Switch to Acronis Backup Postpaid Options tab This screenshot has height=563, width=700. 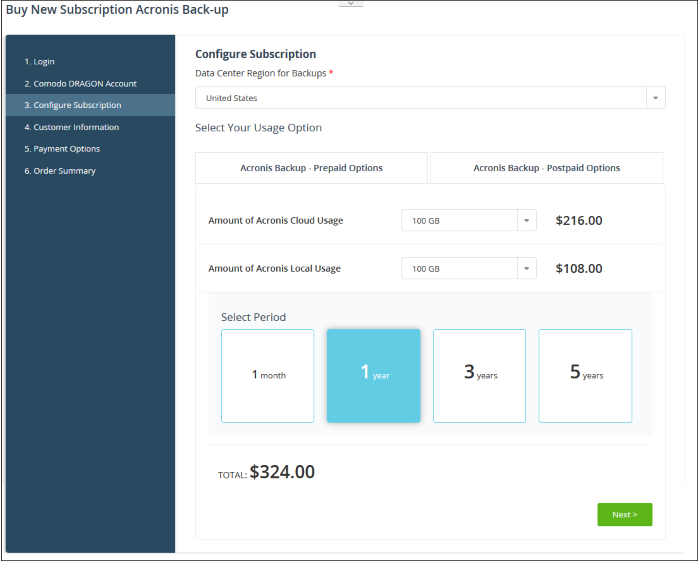point(546,168)
